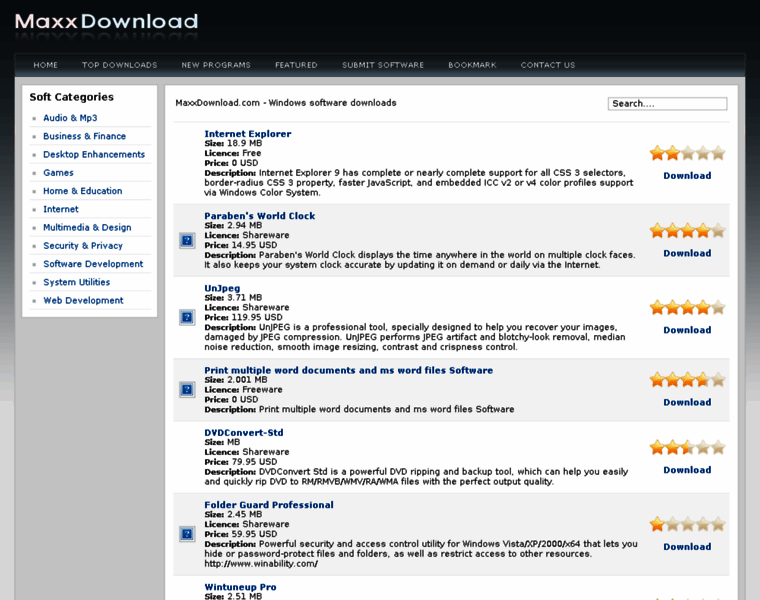
Task: Download Internet Explorer
Action: tap(687, 176)
